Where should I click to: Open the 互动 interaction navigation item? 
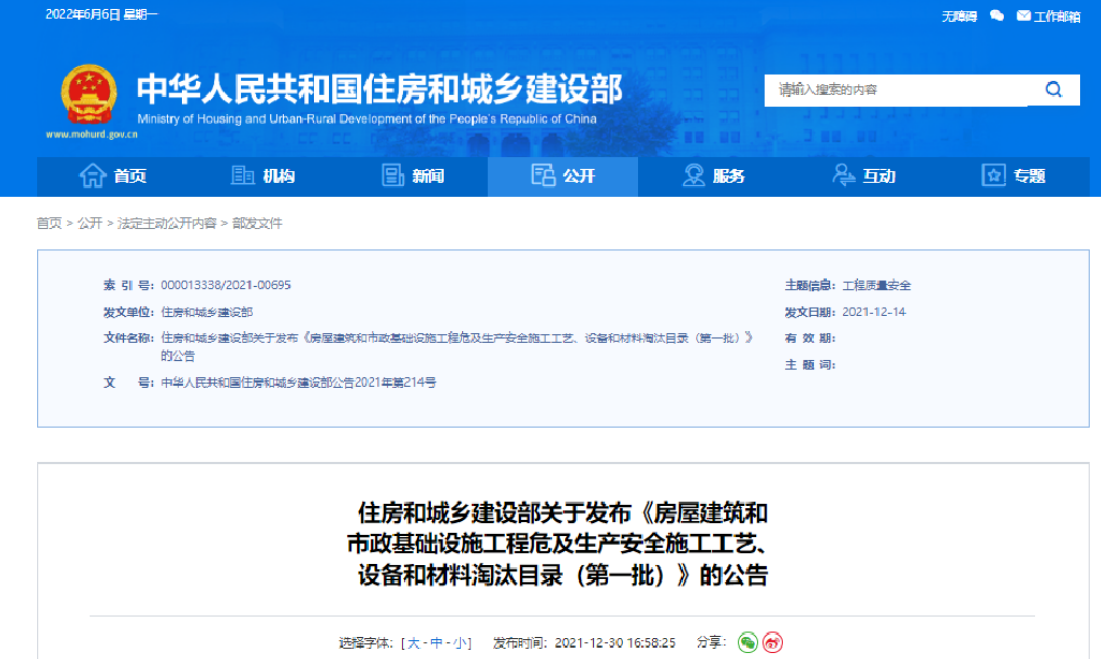(863, 176)
